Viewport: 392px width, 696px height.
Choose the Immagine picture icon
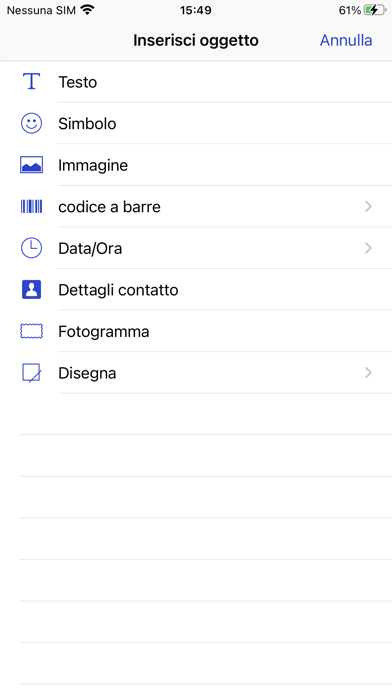[31, 165]
